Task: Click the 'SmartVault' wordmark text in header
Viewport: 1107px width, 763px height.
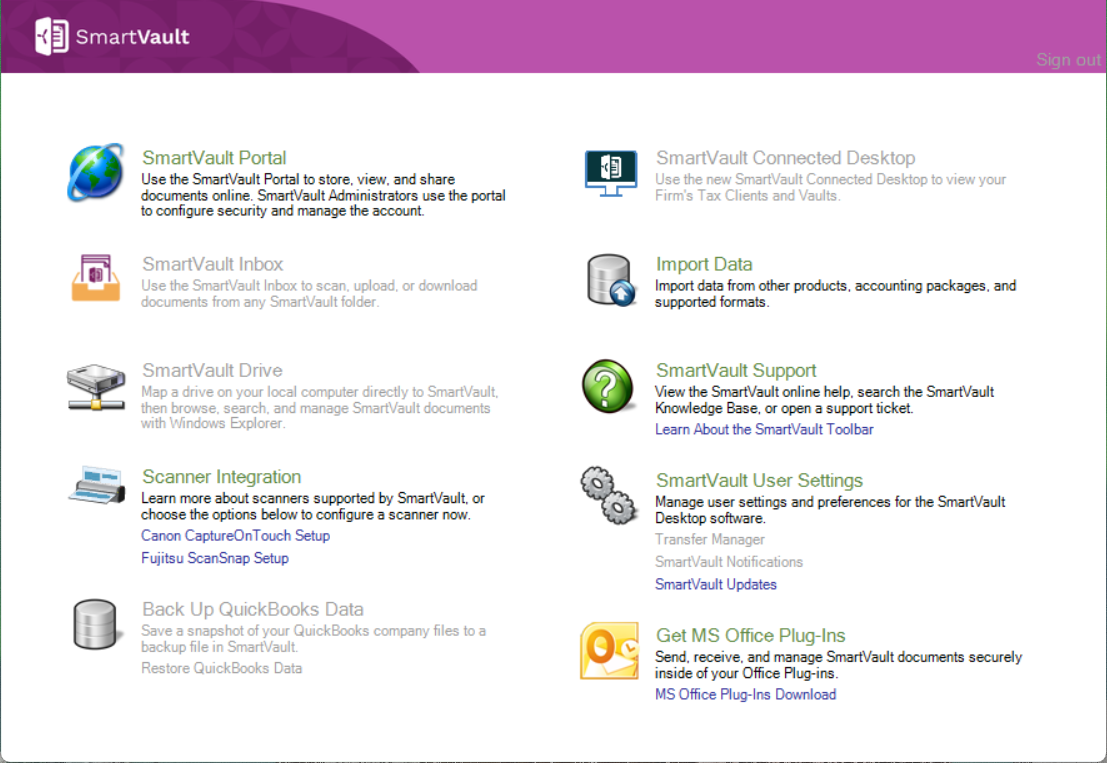Action: pyautogui.click(x=132, y=37)
